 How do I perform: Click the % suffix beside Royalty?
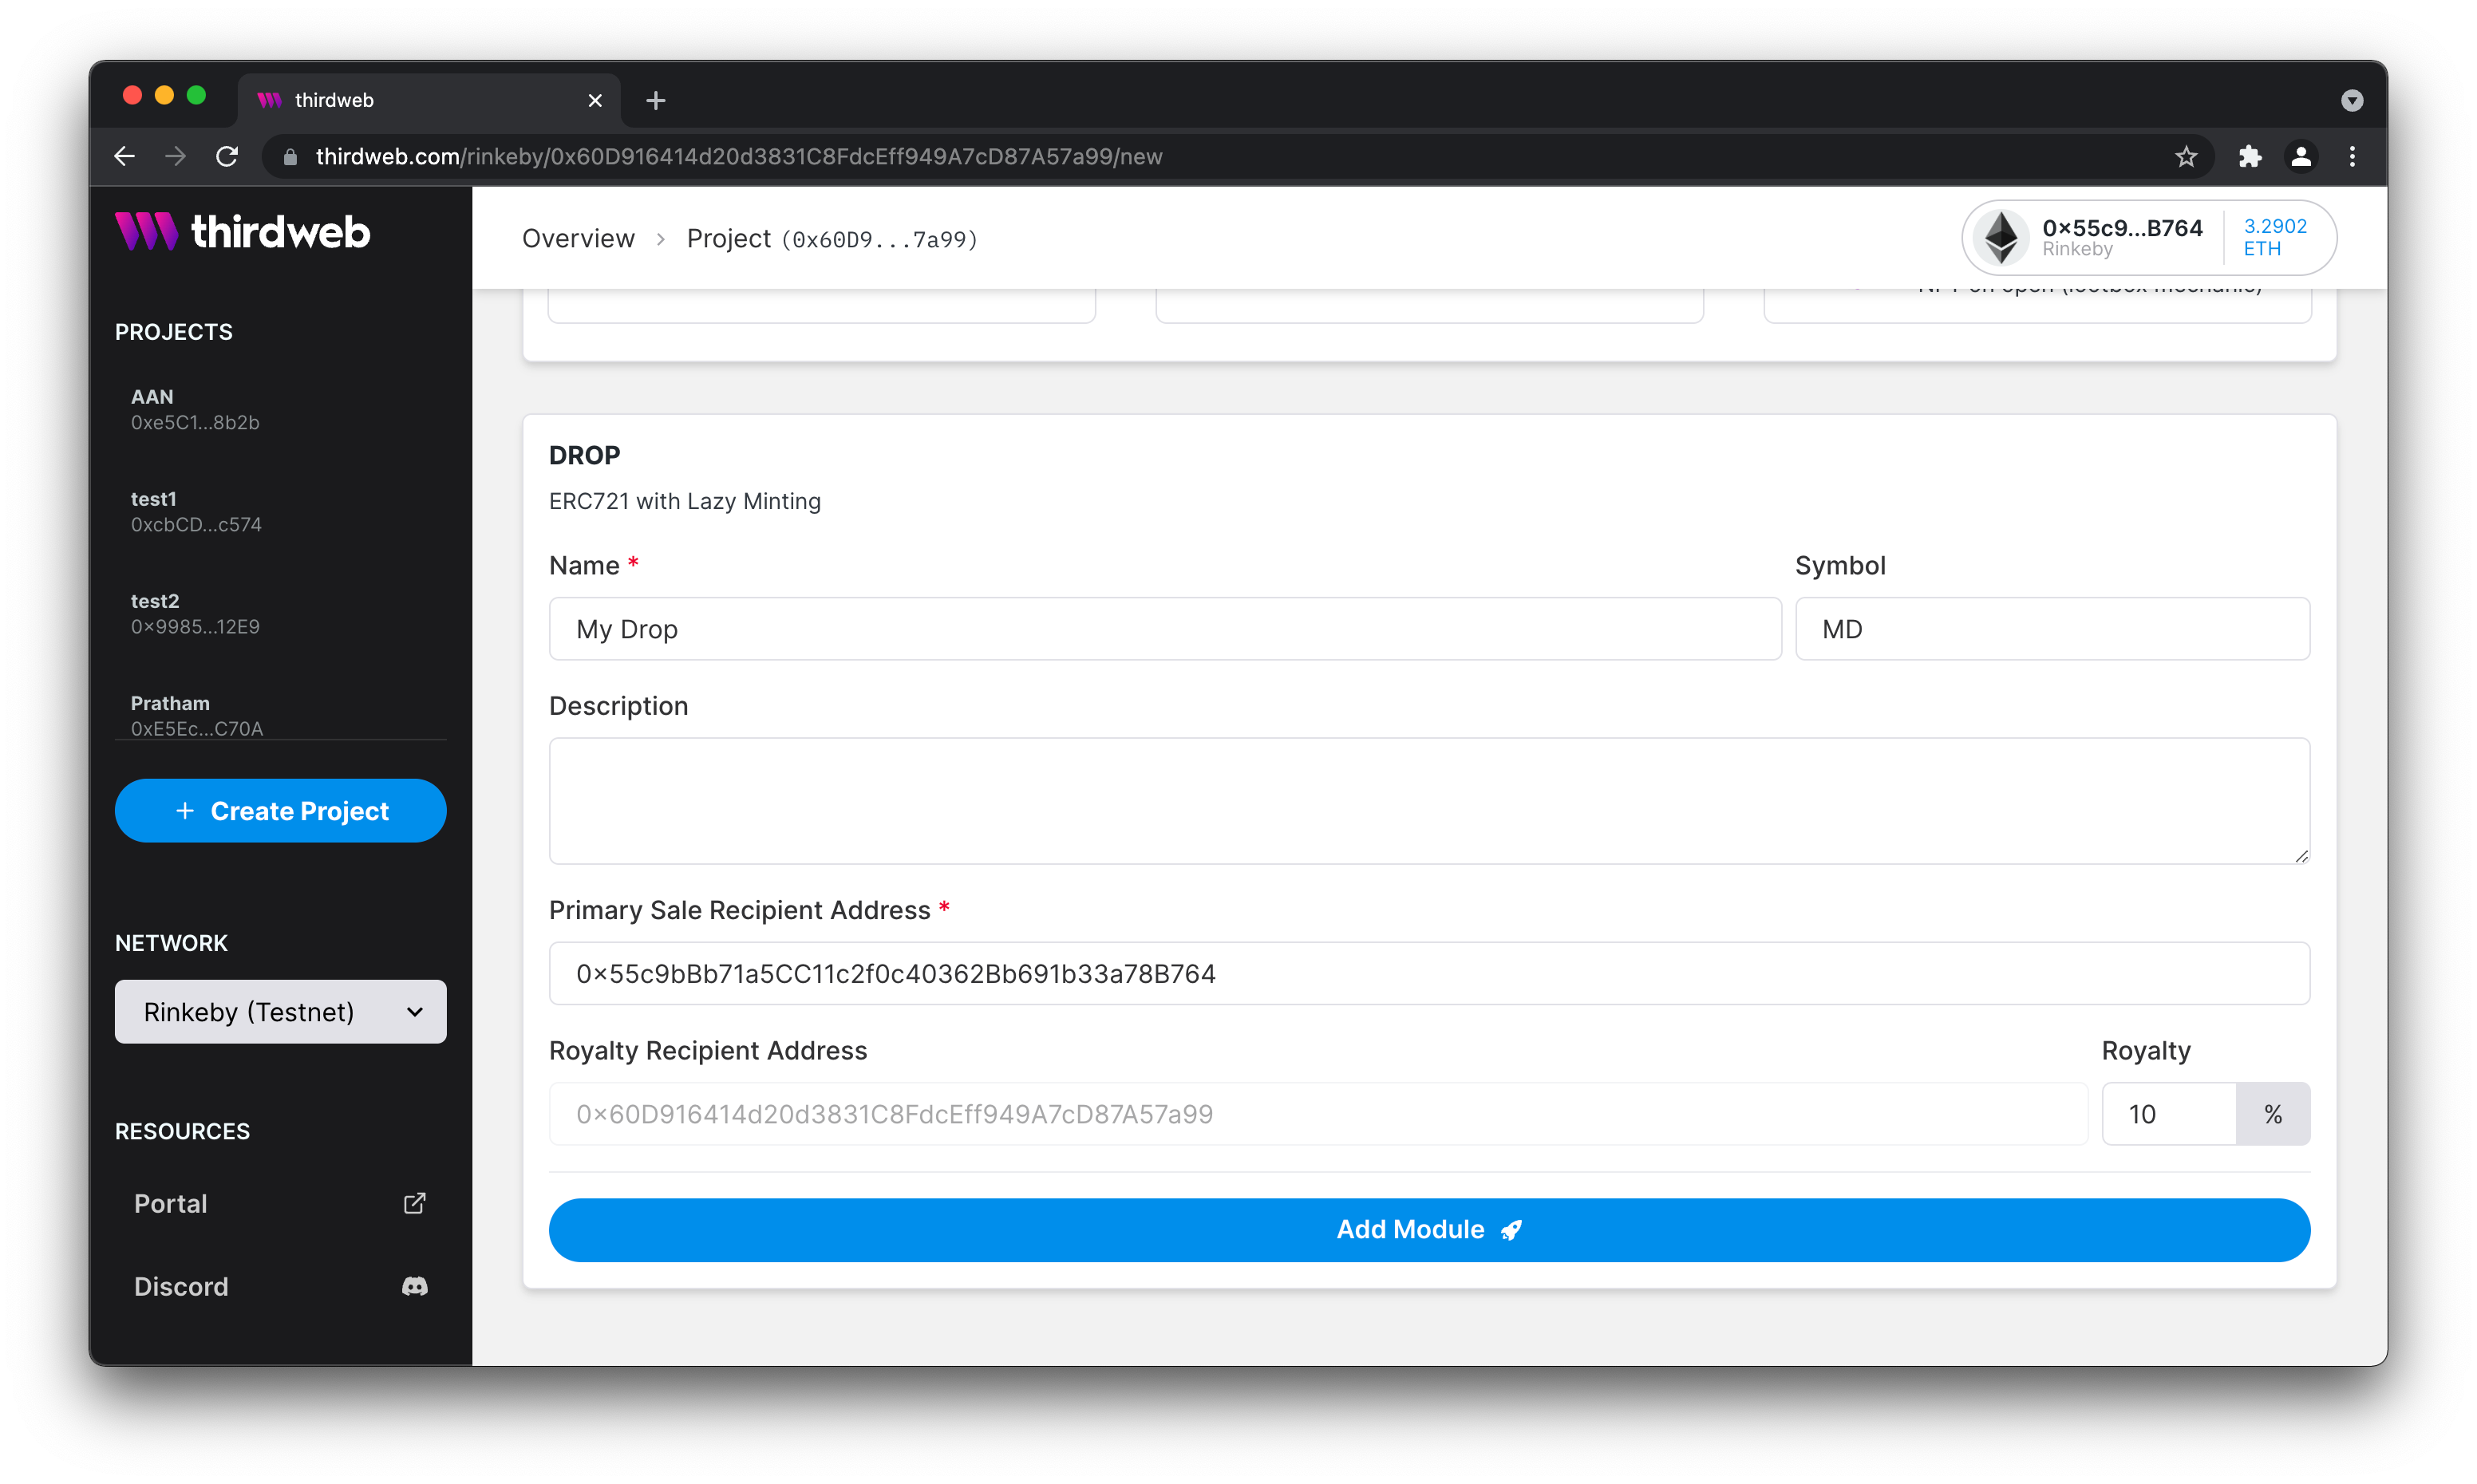tap(2272, 1113)
